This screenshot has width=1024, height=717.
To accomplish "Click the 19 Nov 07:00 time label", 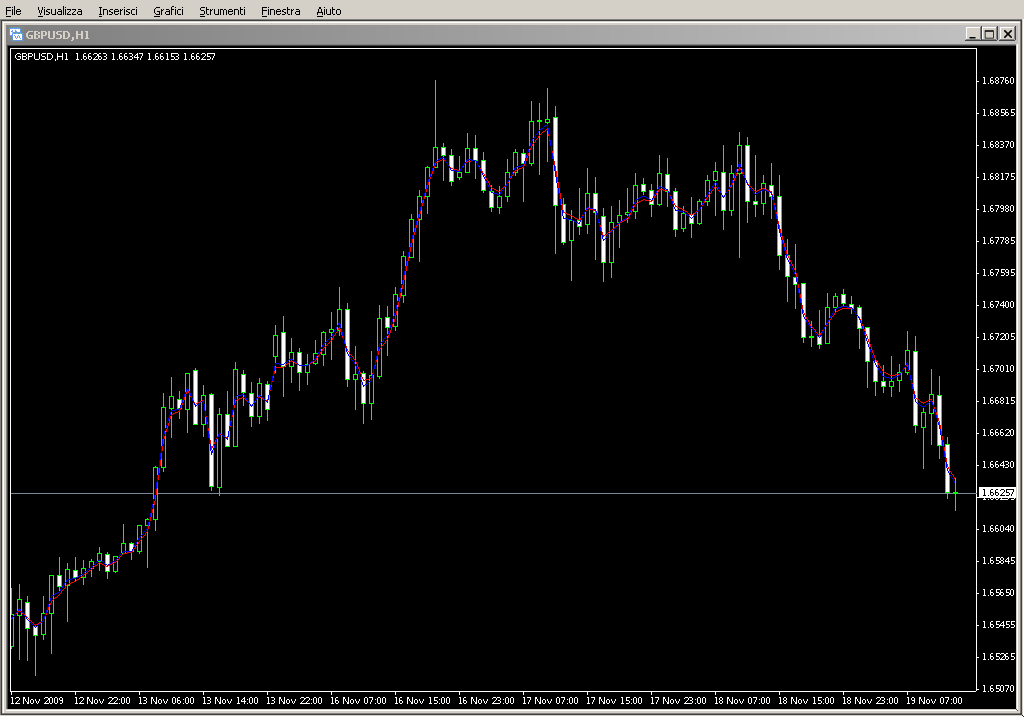I will pyautogui.click(x=935, y=701).
